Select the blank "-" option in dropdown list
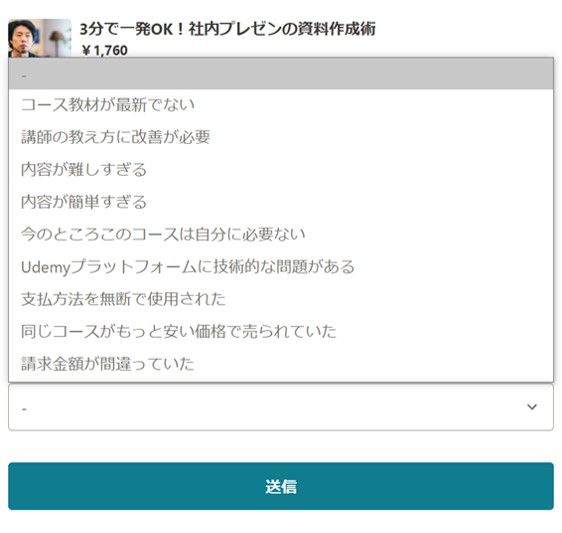 tap(281, 74)
